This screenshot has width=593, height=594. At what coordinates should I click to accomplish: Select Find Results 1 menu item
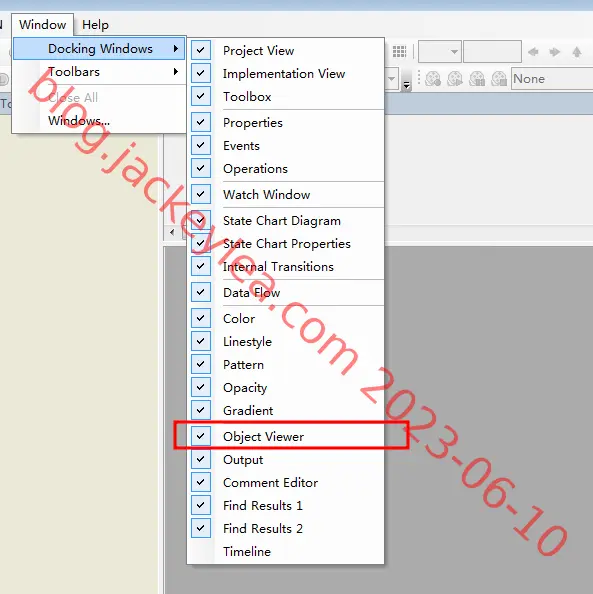[286, 505]
